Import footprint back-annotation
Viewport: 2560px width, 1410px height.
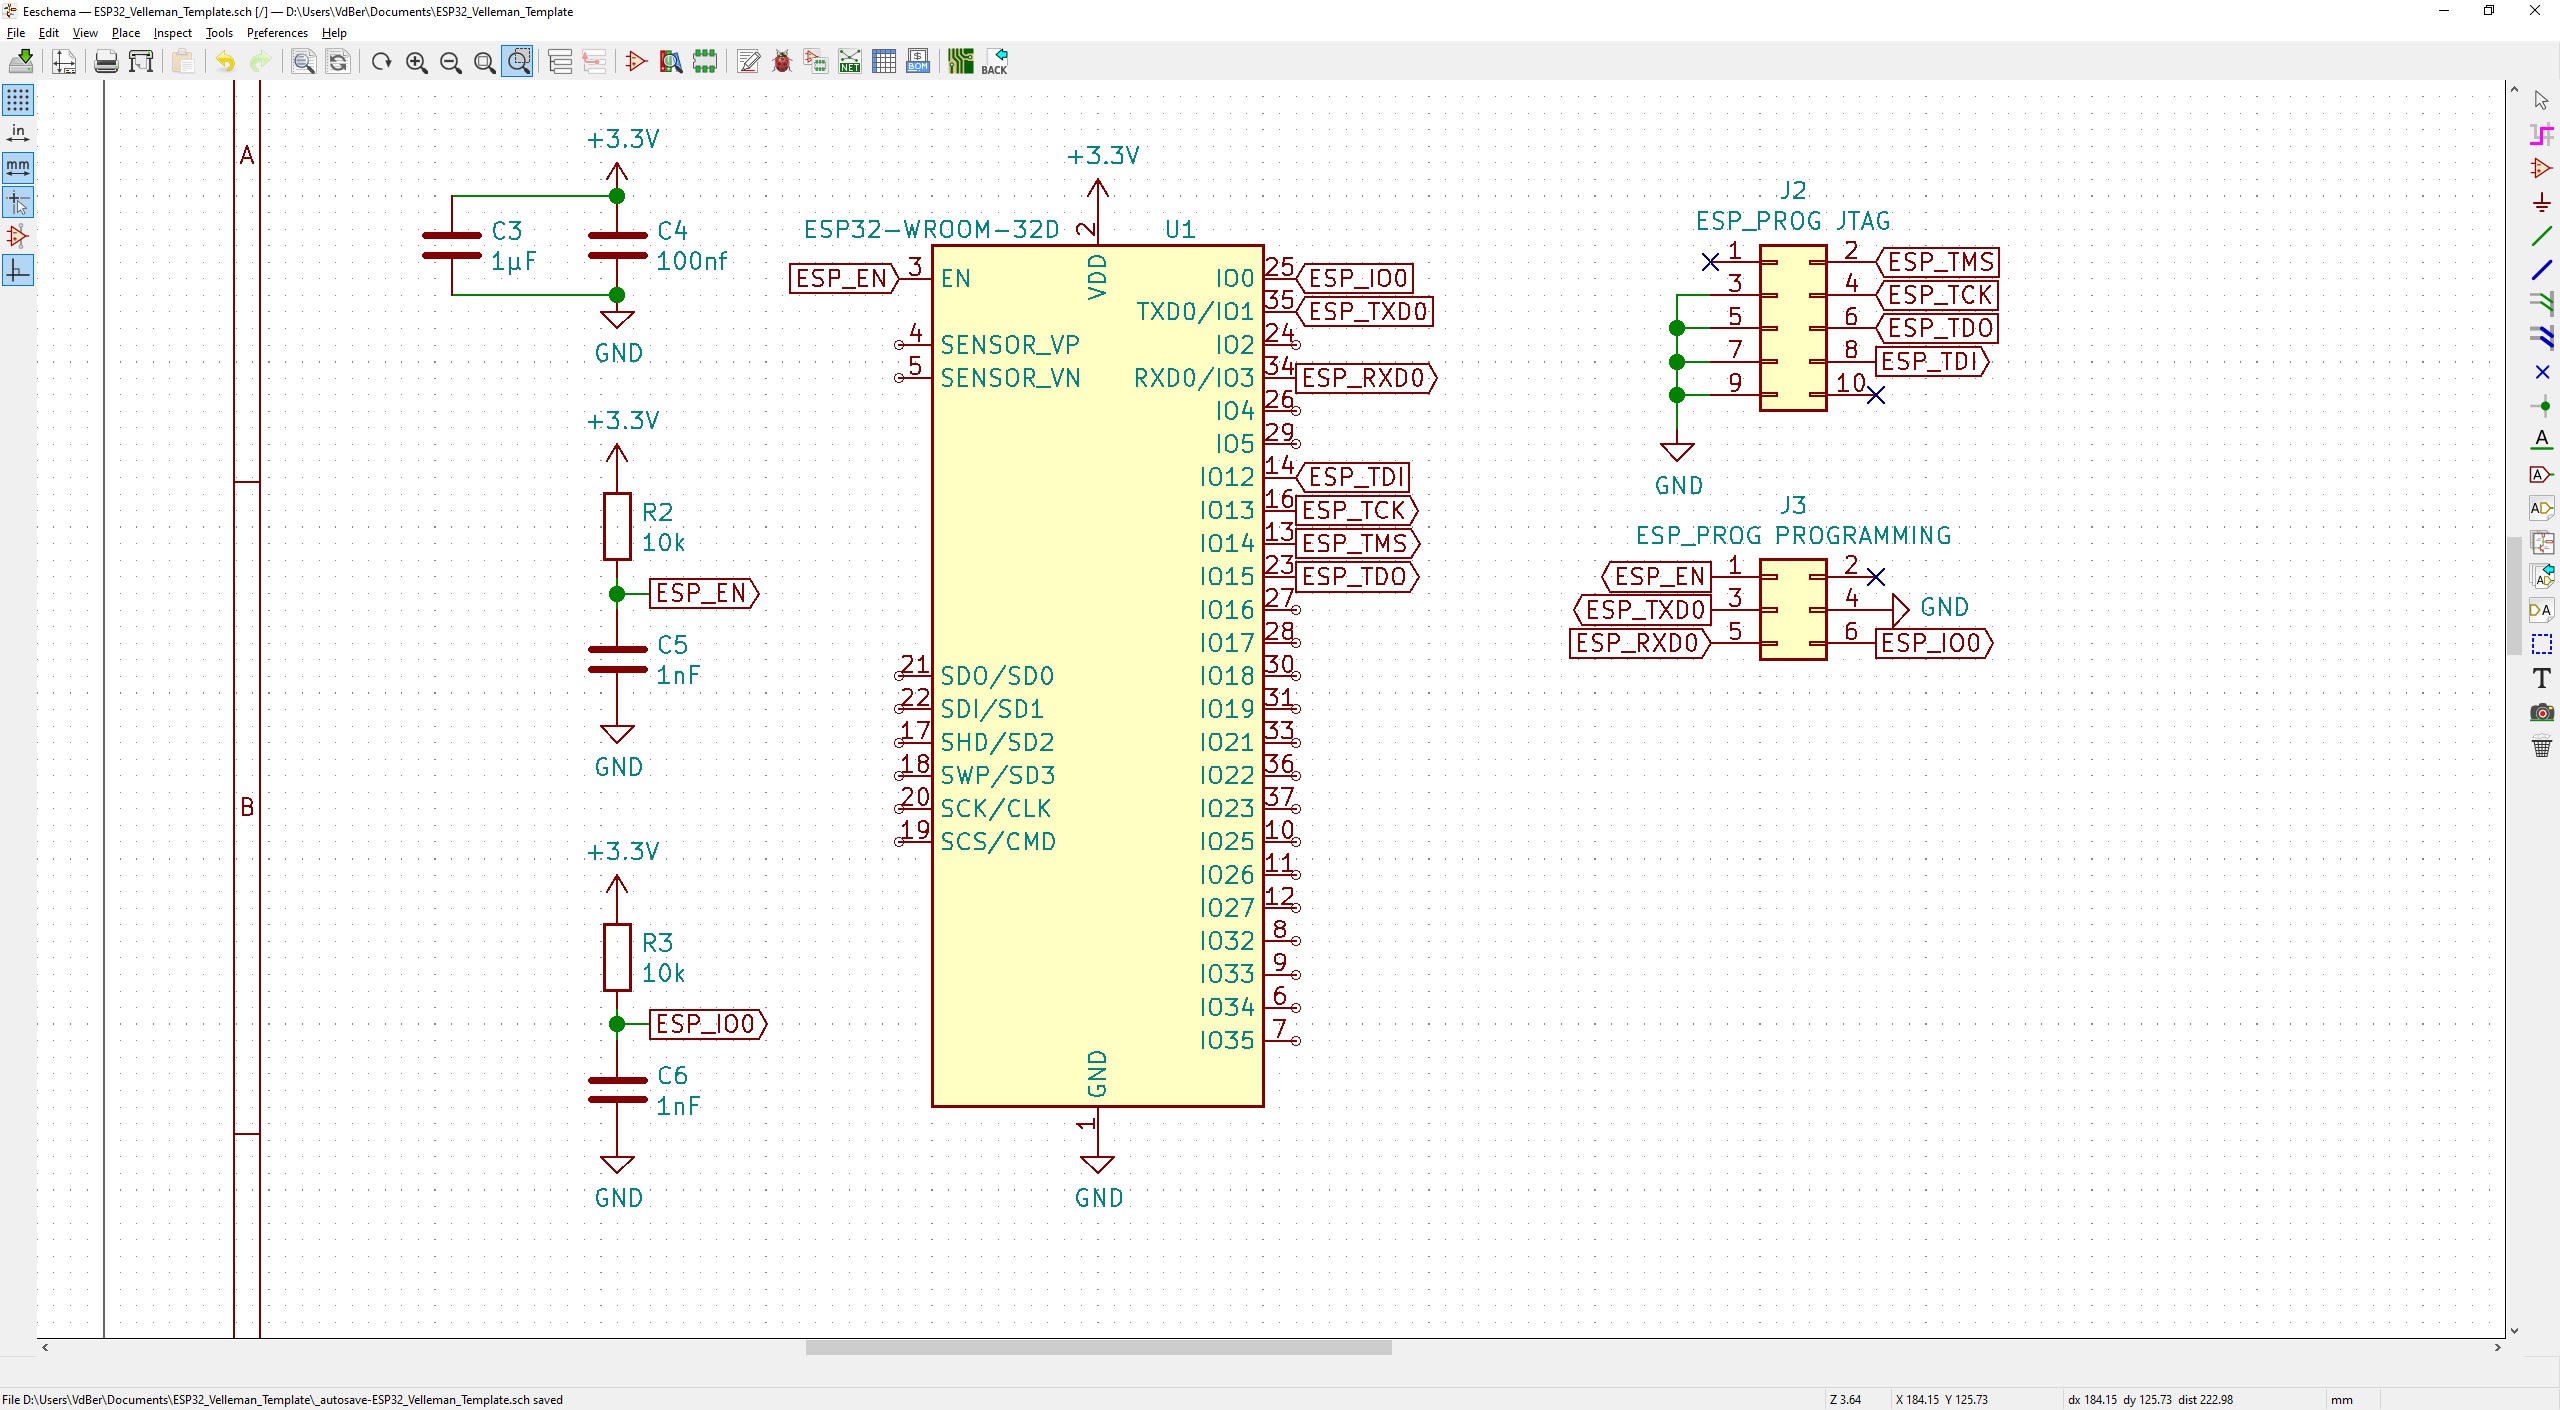coord(995,62)
